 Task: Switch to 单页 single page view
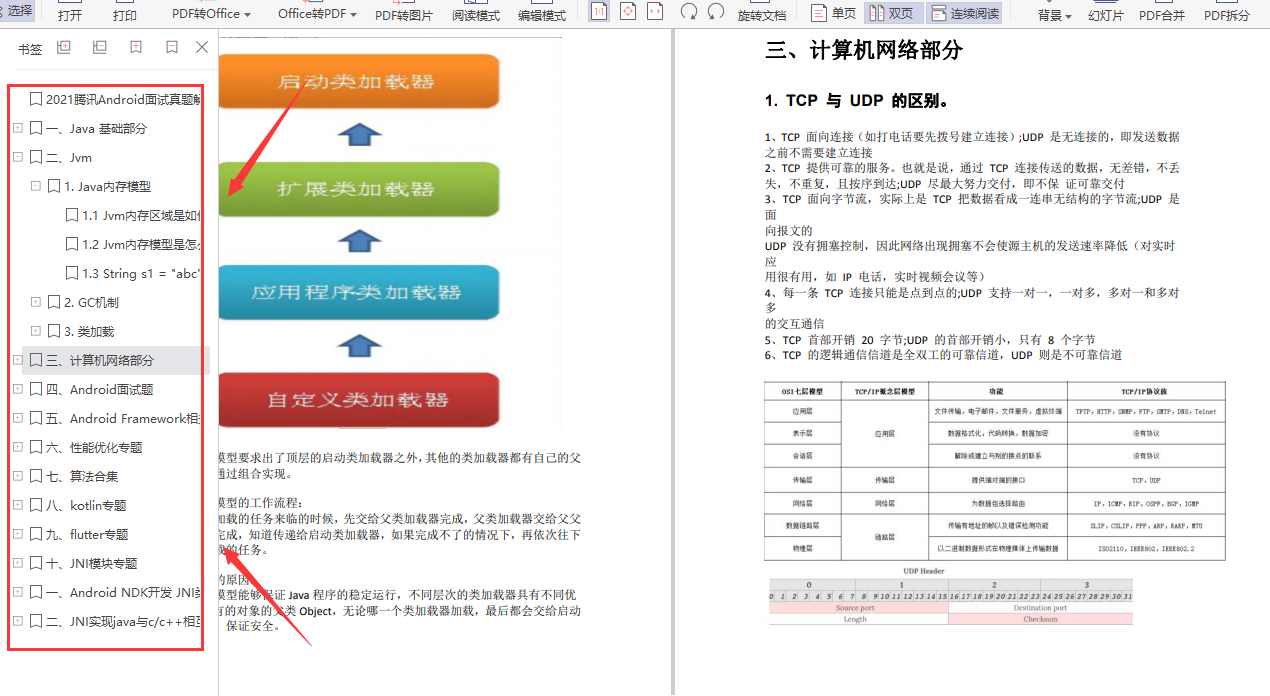coord(834,13)
